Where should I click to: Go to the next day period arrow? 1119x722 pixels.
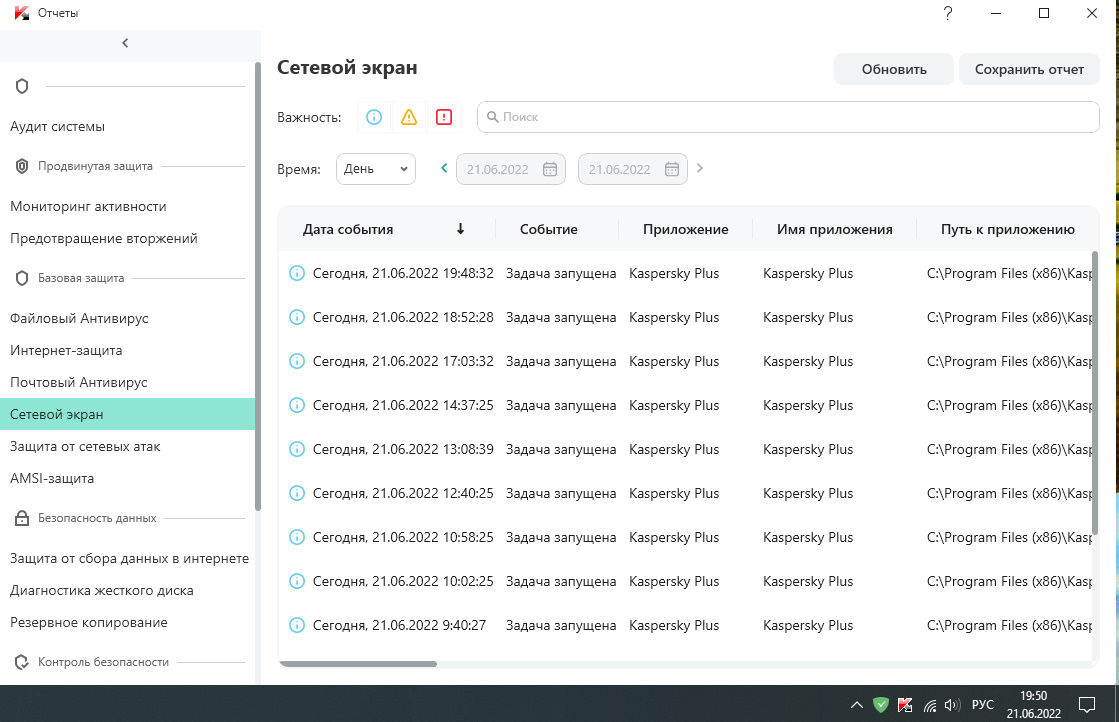coord(700,168)
